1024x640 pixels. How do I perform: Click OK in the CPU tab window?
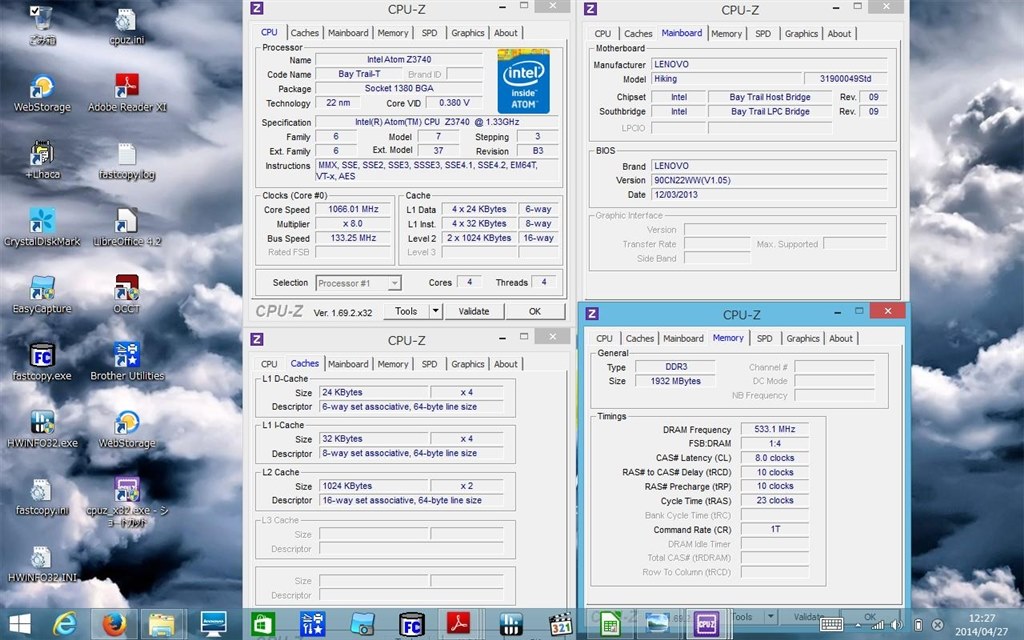tap(535, 311)
